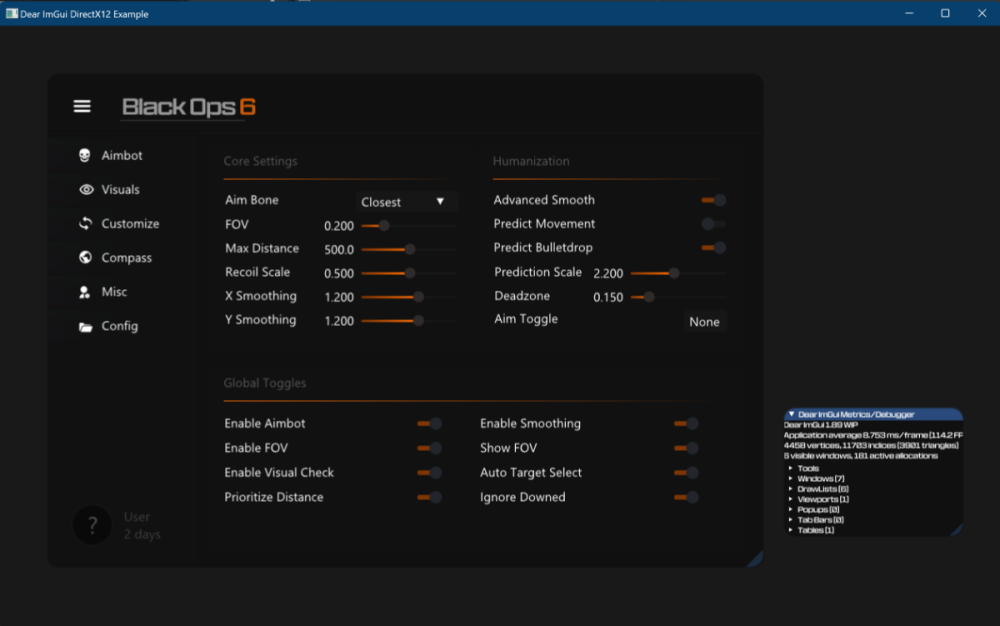Open the Config tab label

(119, 326)
